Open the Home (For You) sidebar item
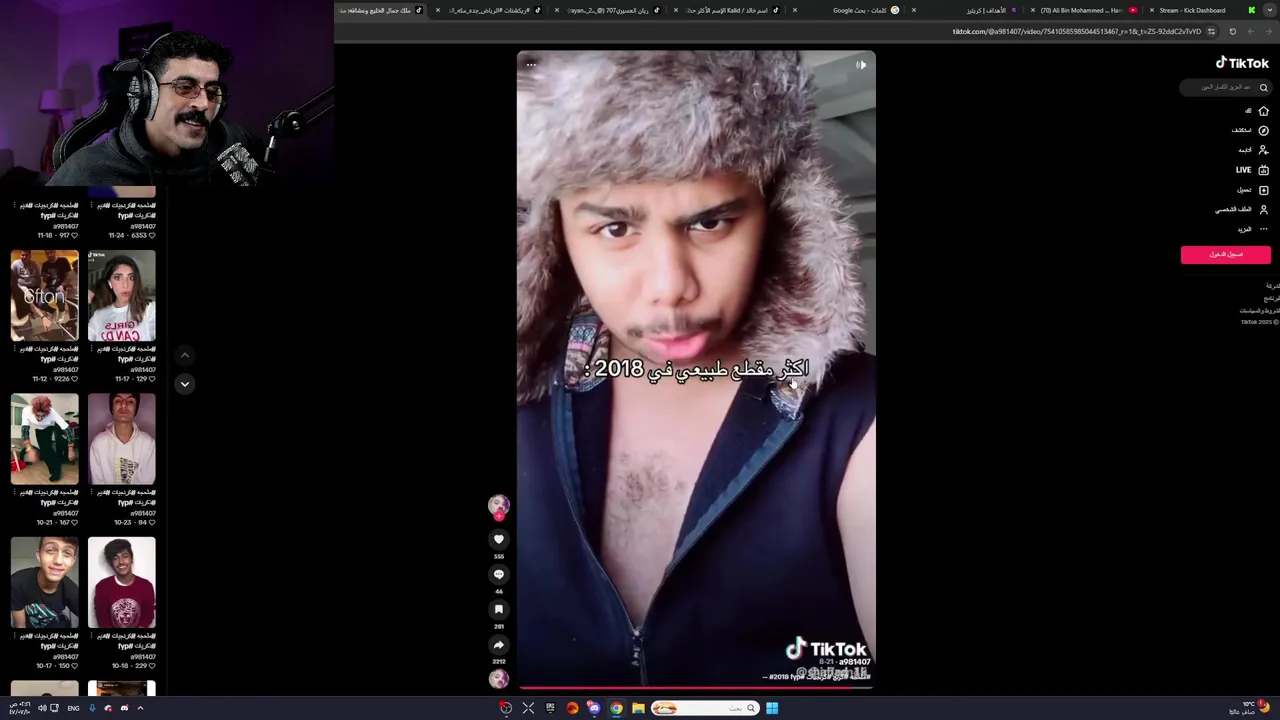Viewport: 1280px width, 720px height. tap(1256, 111)
